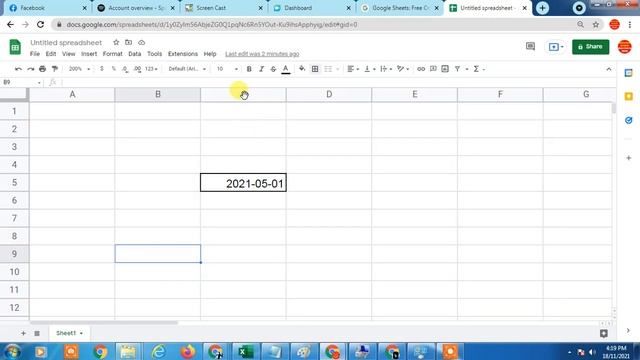Open the zoom 200% dropdown
Image resolution: width=640 pixels, height=360 pixels.
(x=79, y=69)
